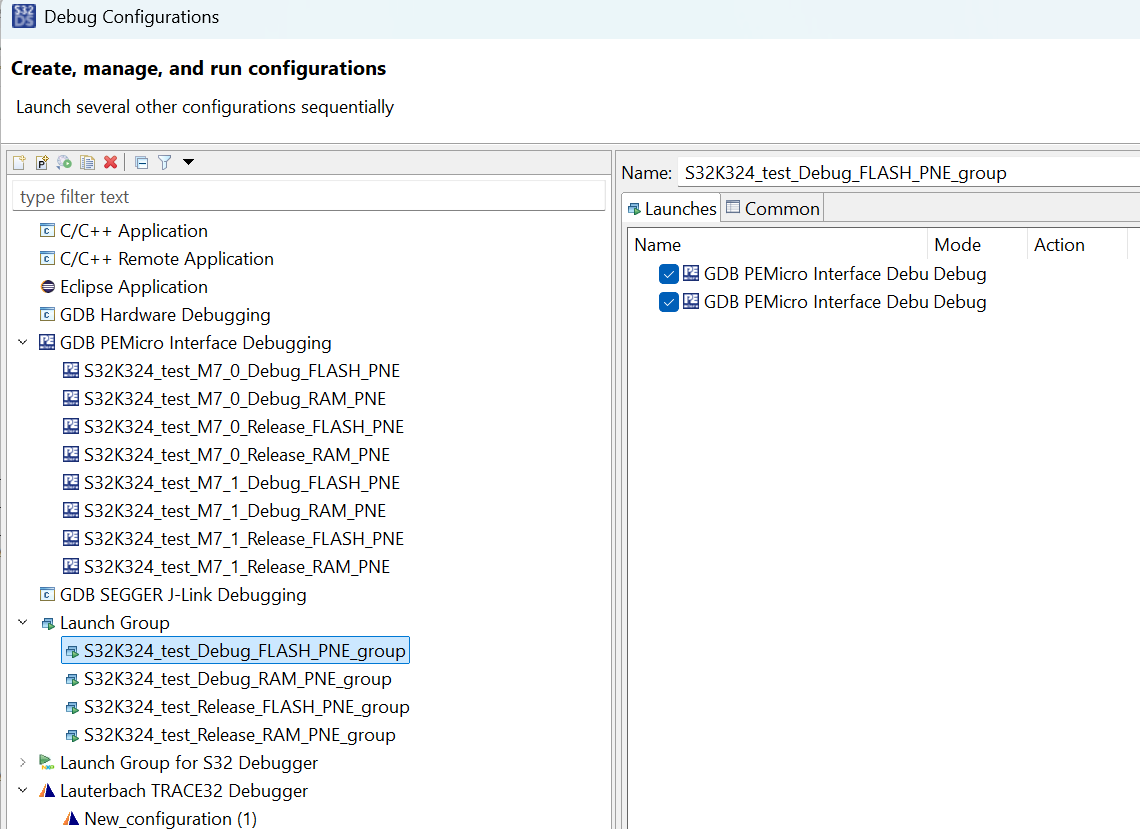
Task: Uncheck the second GDB PEMicro launch checkbox
Action: [x=669, y=302]
